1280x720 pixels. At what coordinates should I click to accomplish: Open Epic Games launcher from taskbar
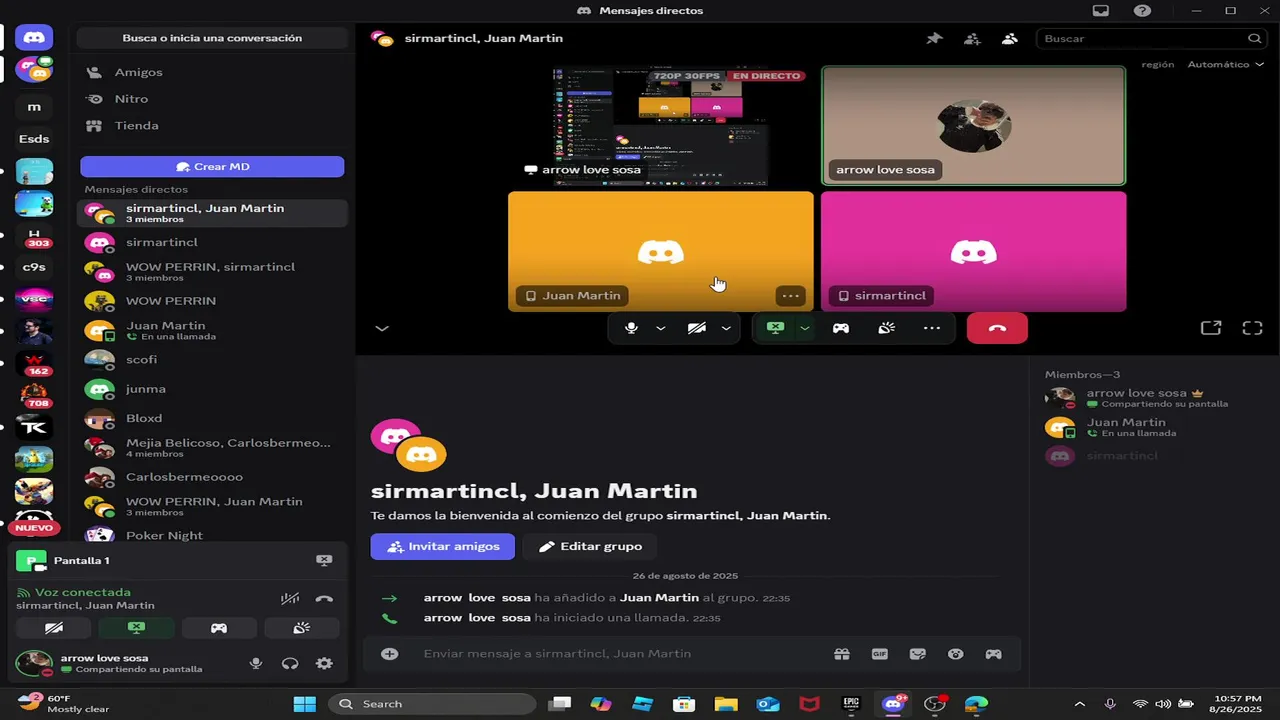pos(851,704)
